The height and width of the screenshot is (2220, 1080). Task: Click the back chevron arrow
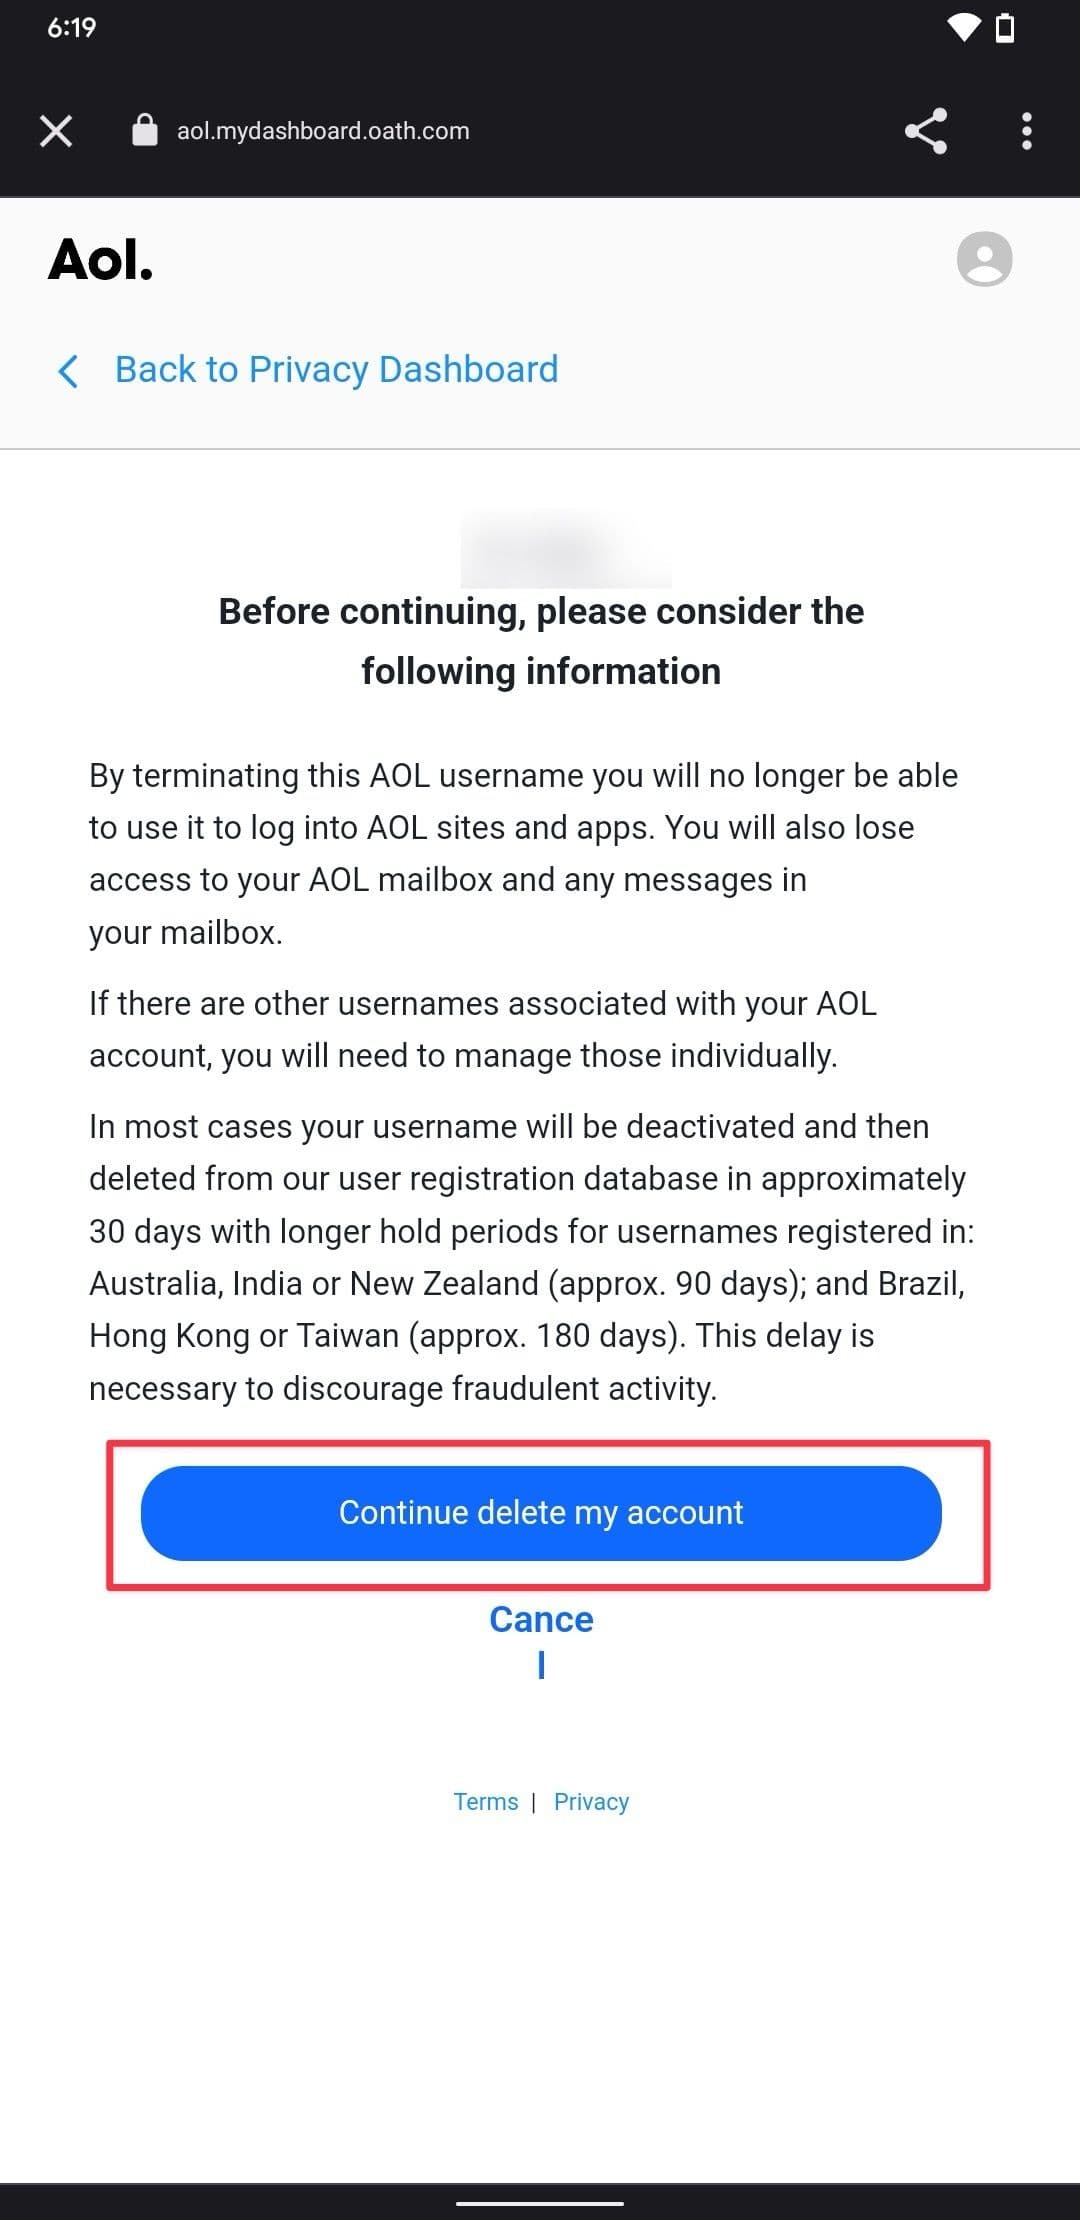click(x=68, y=370)
